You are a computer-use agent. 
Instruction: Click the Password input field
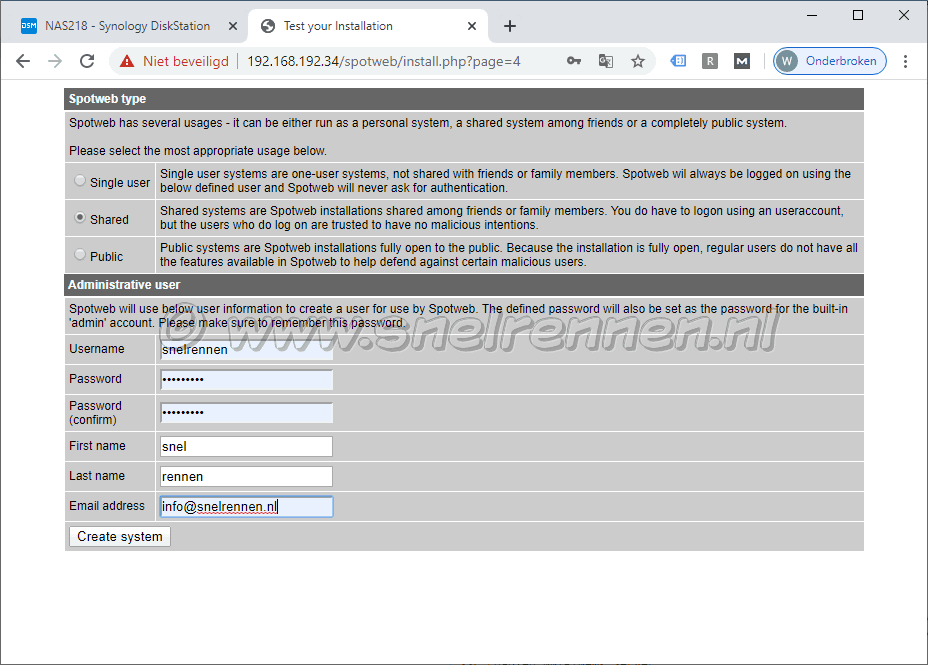[x=246, y=379]
